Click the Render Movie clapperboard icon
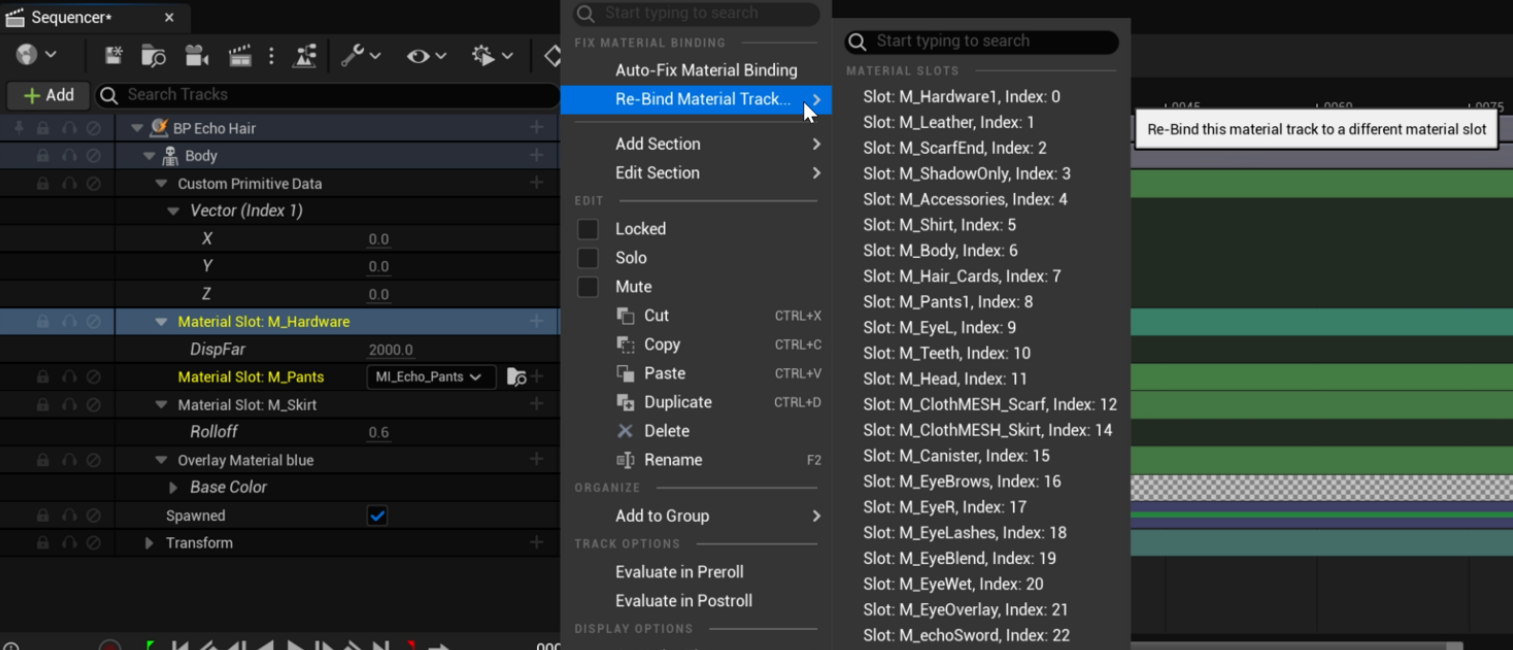 (240, 56)
